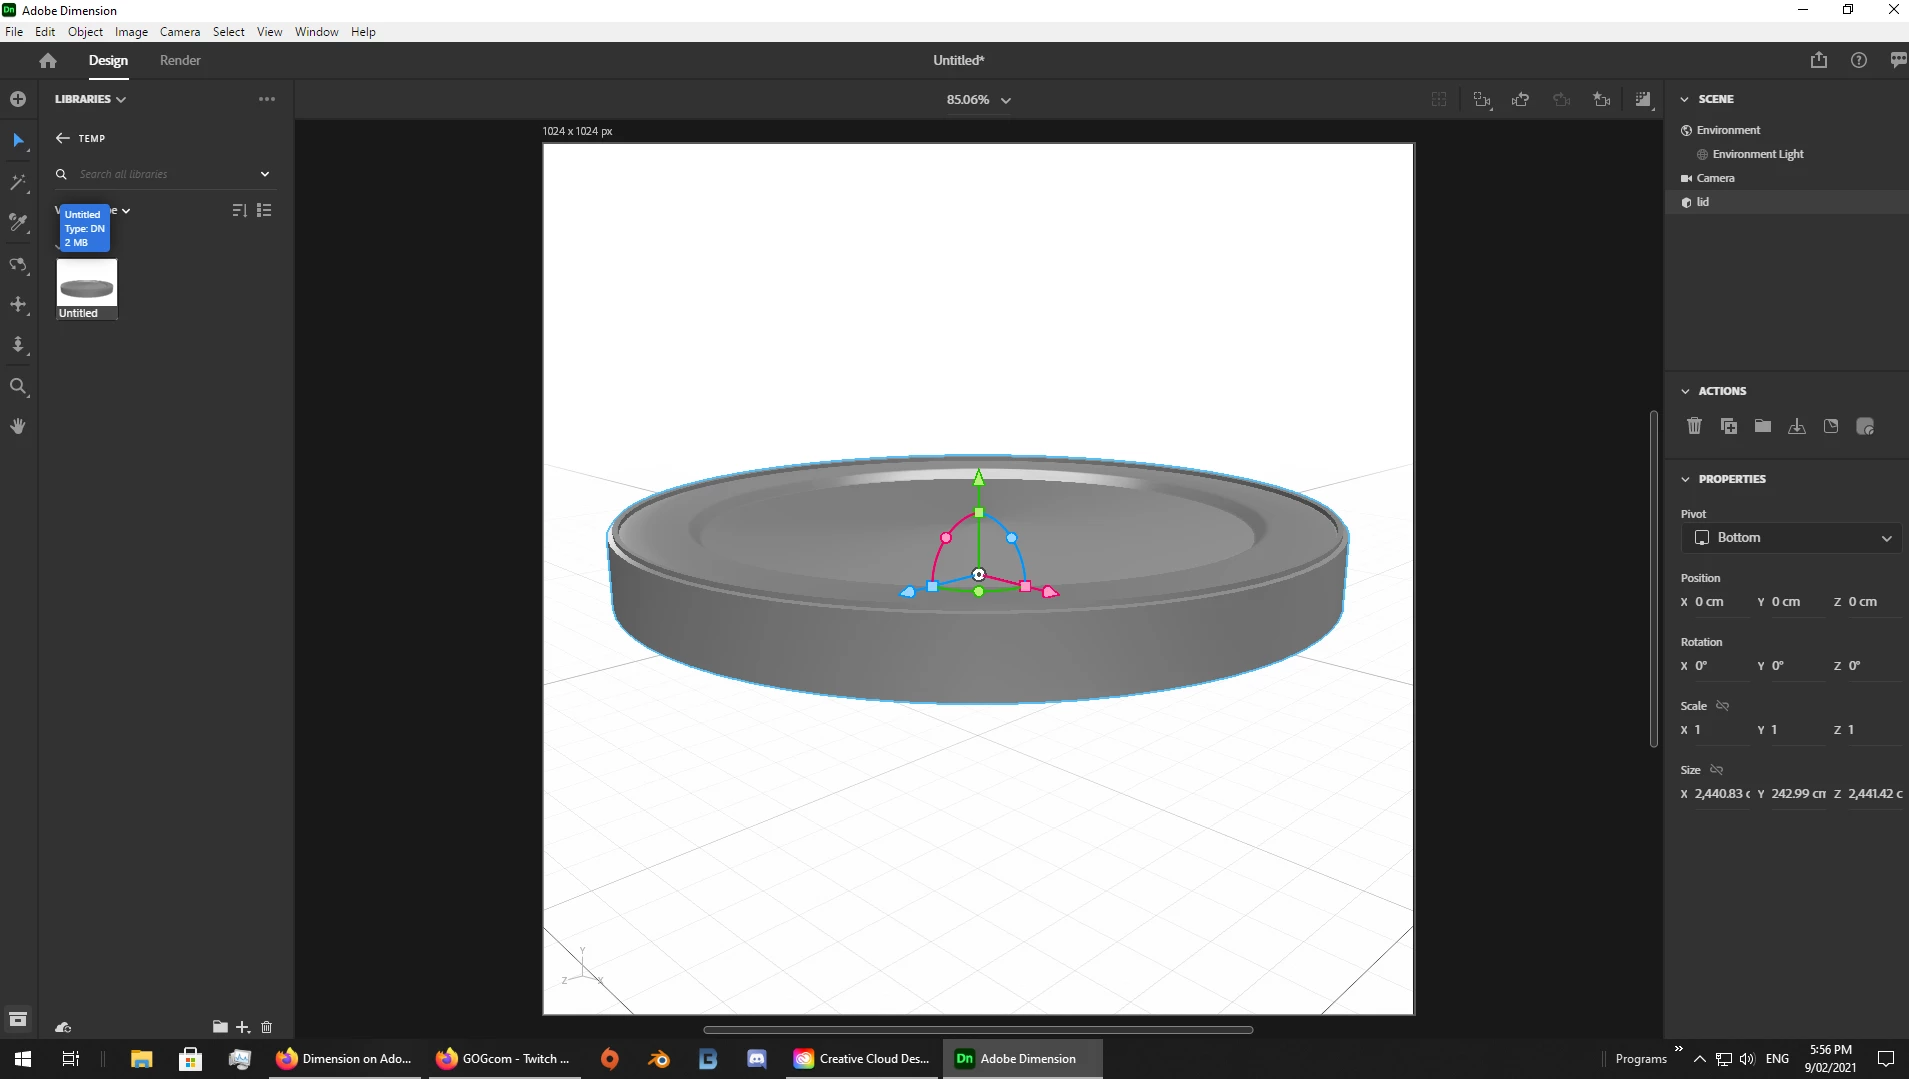Screen dimensions: 1909x1079
Task: Click the right panel vertical scrollbar
Action: click(1654, 578)
